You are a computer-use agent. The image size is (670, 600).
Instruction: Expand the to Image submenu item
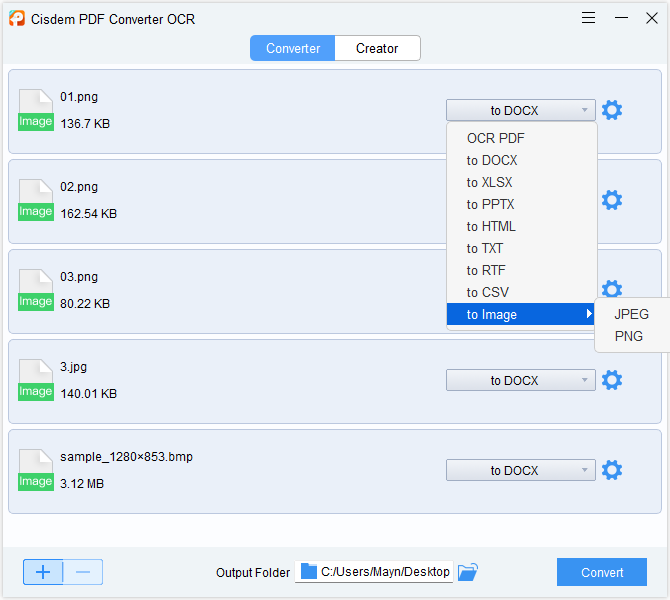(521, 314)
